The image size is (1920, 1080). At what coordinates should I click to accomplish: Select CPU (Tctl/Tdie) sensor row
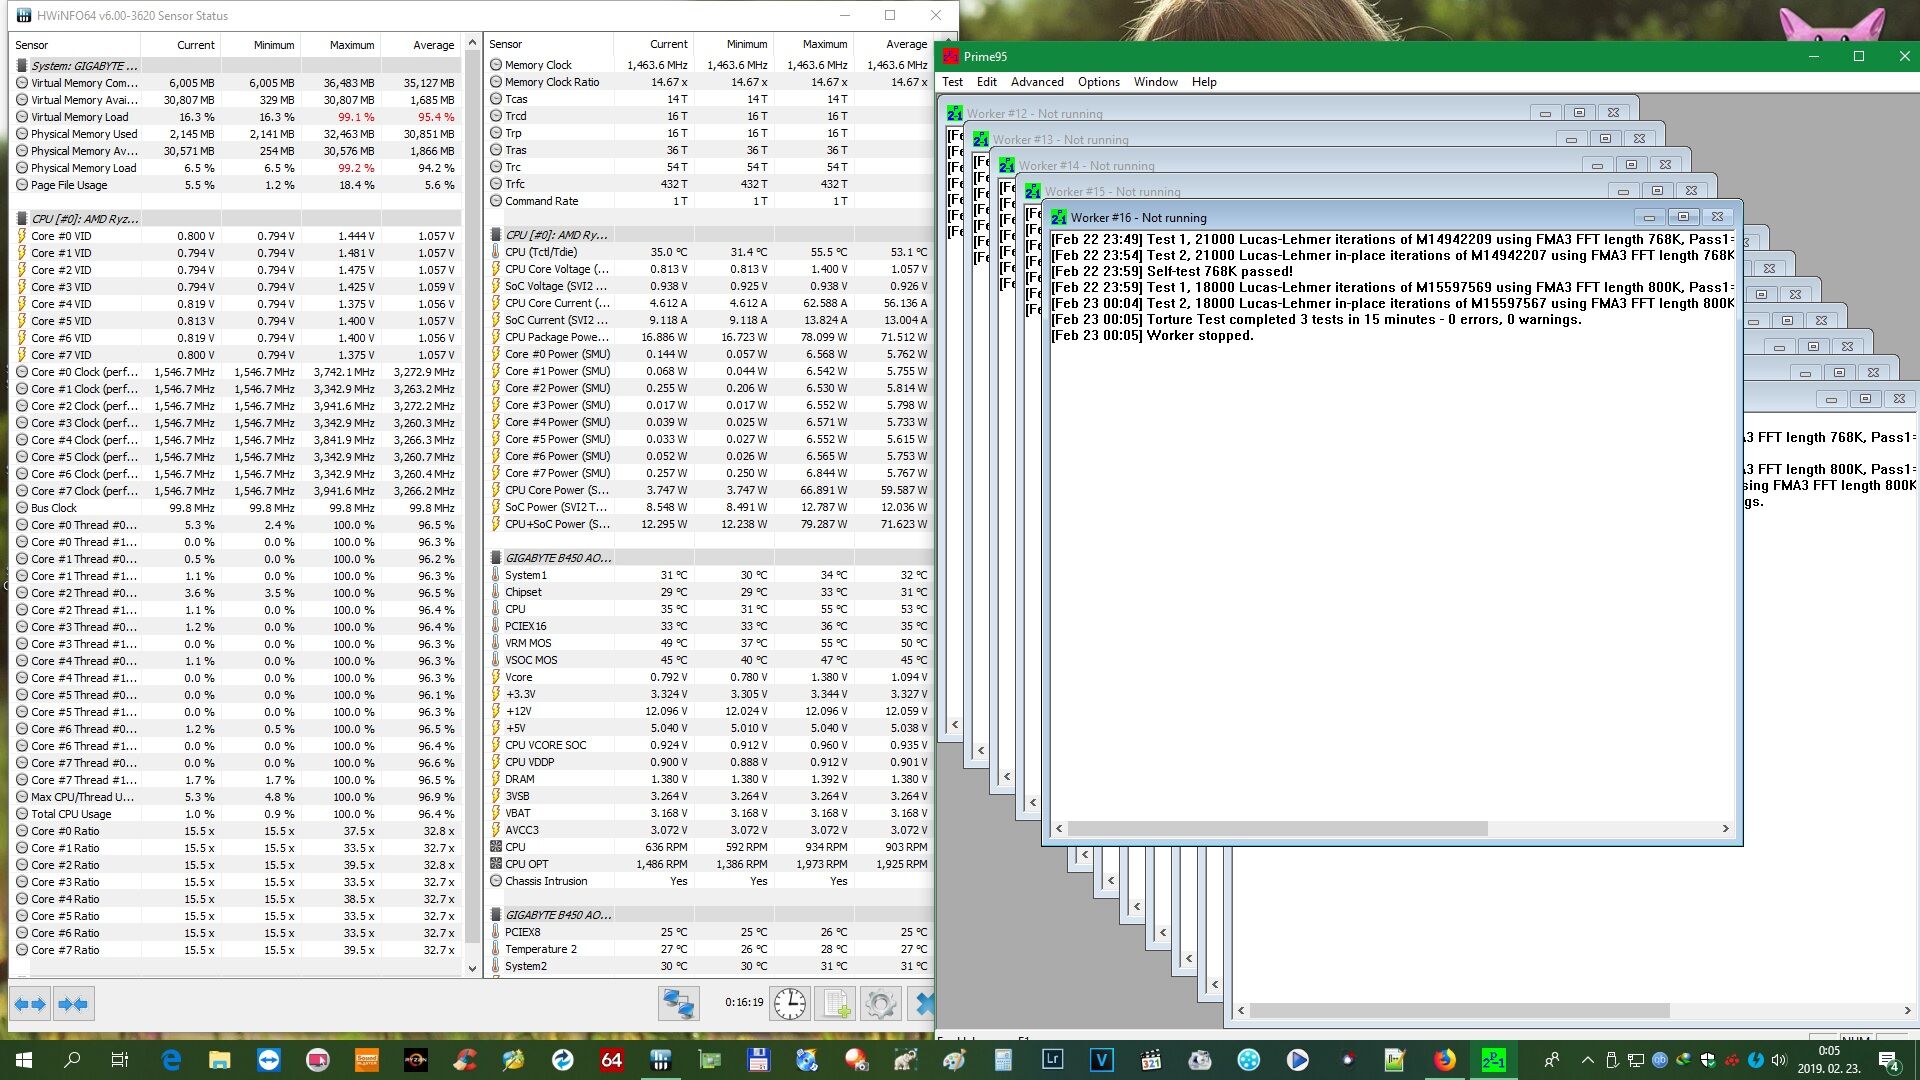point(709,252)
